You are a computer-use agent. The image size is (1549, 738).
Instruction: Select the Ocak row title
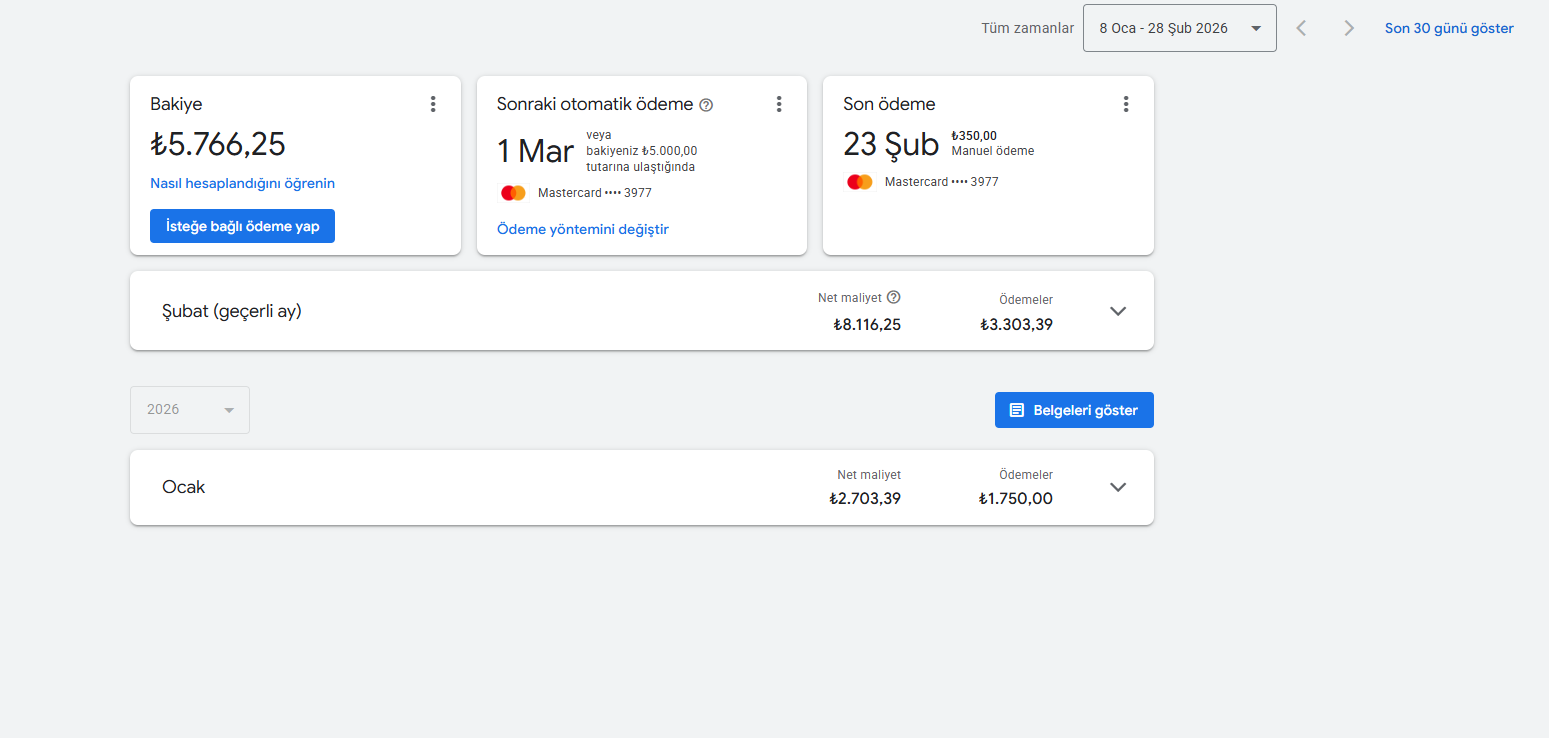click(184, 487)
